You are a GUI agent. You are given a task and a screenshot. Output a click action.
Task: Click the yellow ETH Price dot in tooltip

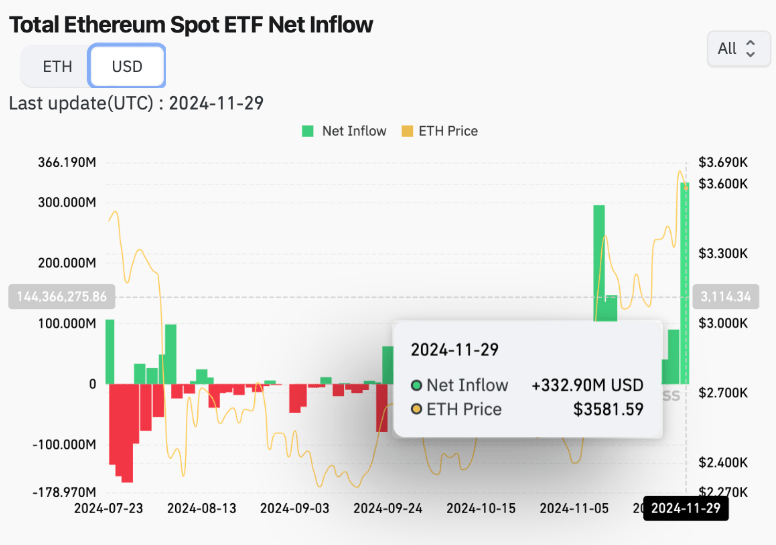coord(417,409)
